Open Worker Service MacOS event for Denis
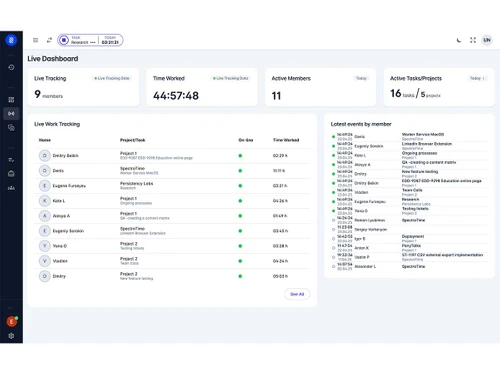 pos(423,134)
